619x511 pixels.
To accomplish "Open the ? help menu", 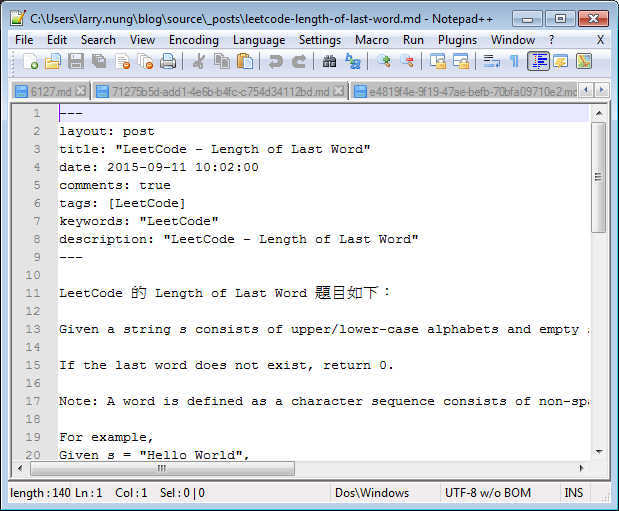I will pyautogui.click(x=551, y=40).
